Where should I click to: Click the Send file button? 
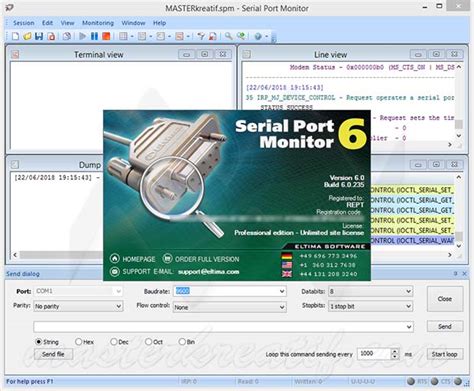(53, 354)
